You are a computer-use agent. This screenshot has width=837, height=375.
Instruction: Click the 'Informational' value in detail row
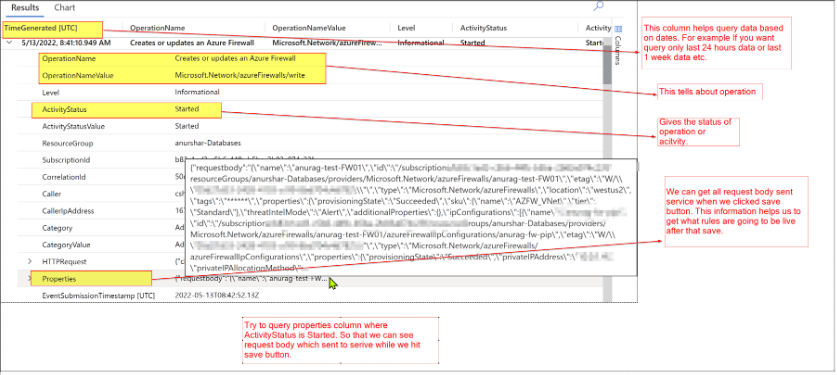(197, 92)
